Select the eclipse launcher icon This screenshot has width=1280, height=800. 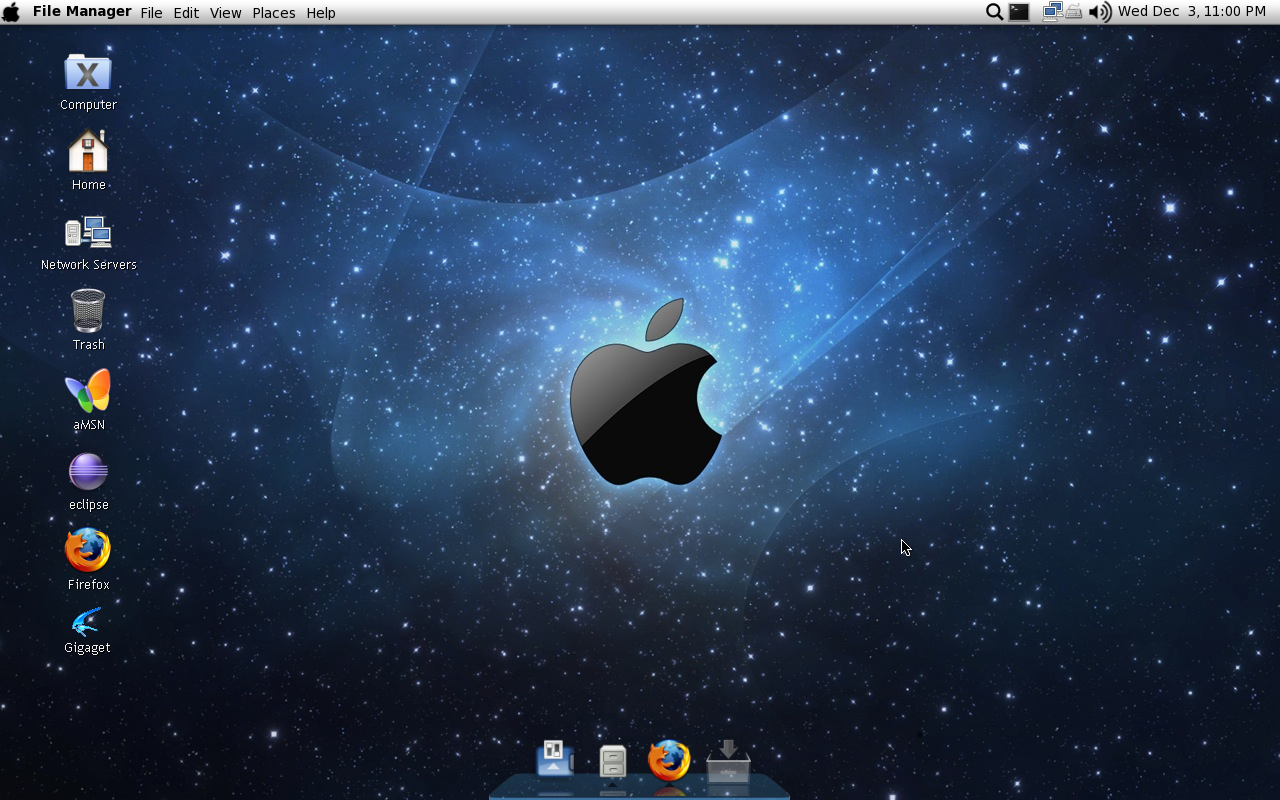tap(88, 472)
